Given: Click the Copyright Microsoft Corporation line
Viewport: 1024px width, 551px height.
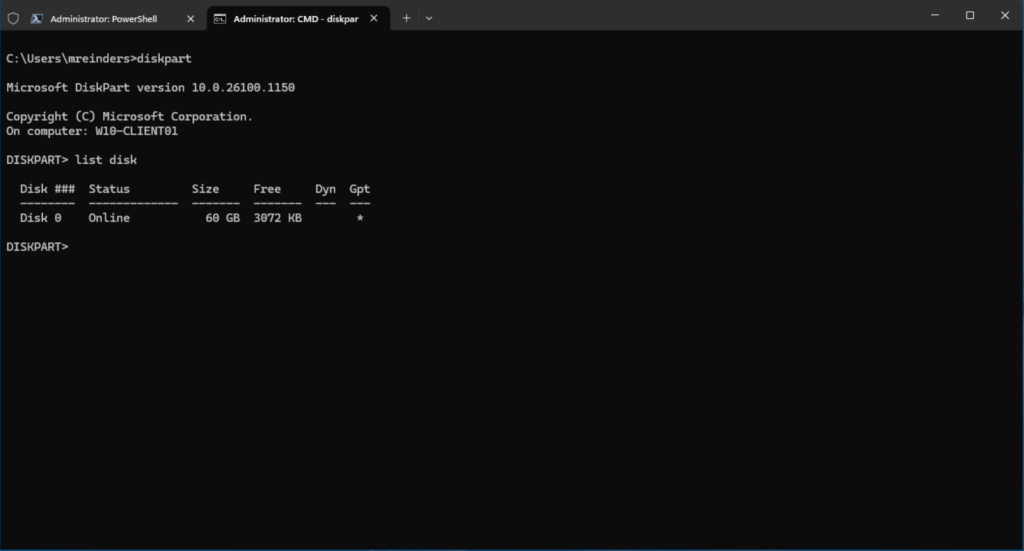Looking at the screenshot, I should pos(129,116).
